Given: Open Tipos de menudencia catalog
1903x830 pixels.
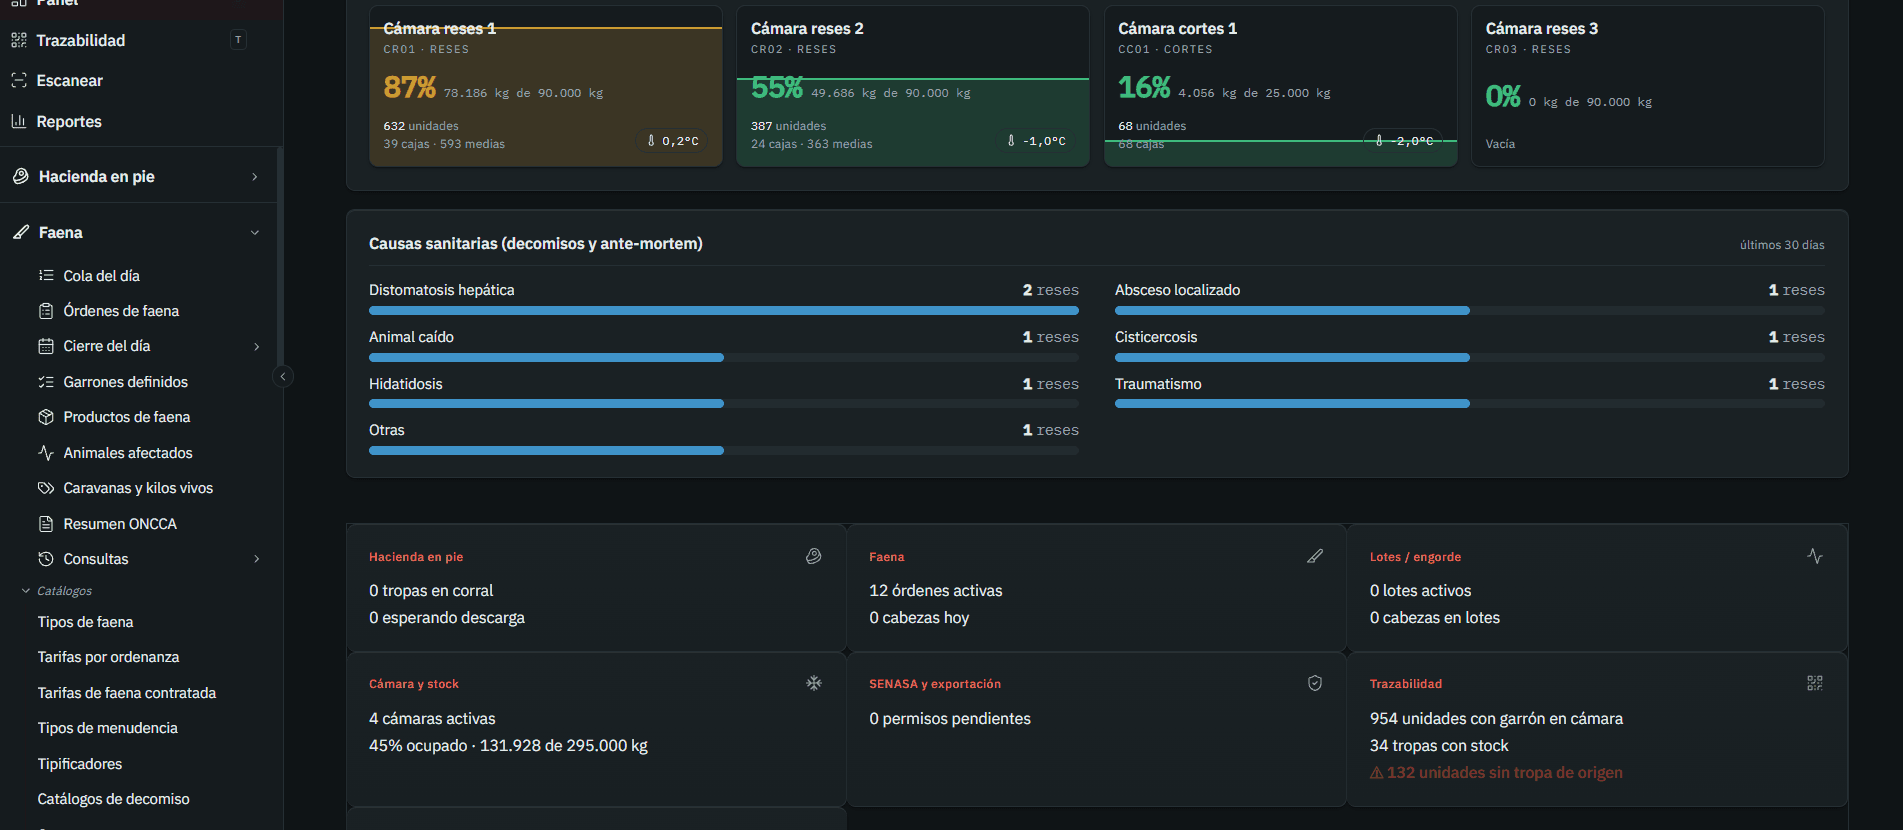Looking at the screenshot, I should point(108,728).
